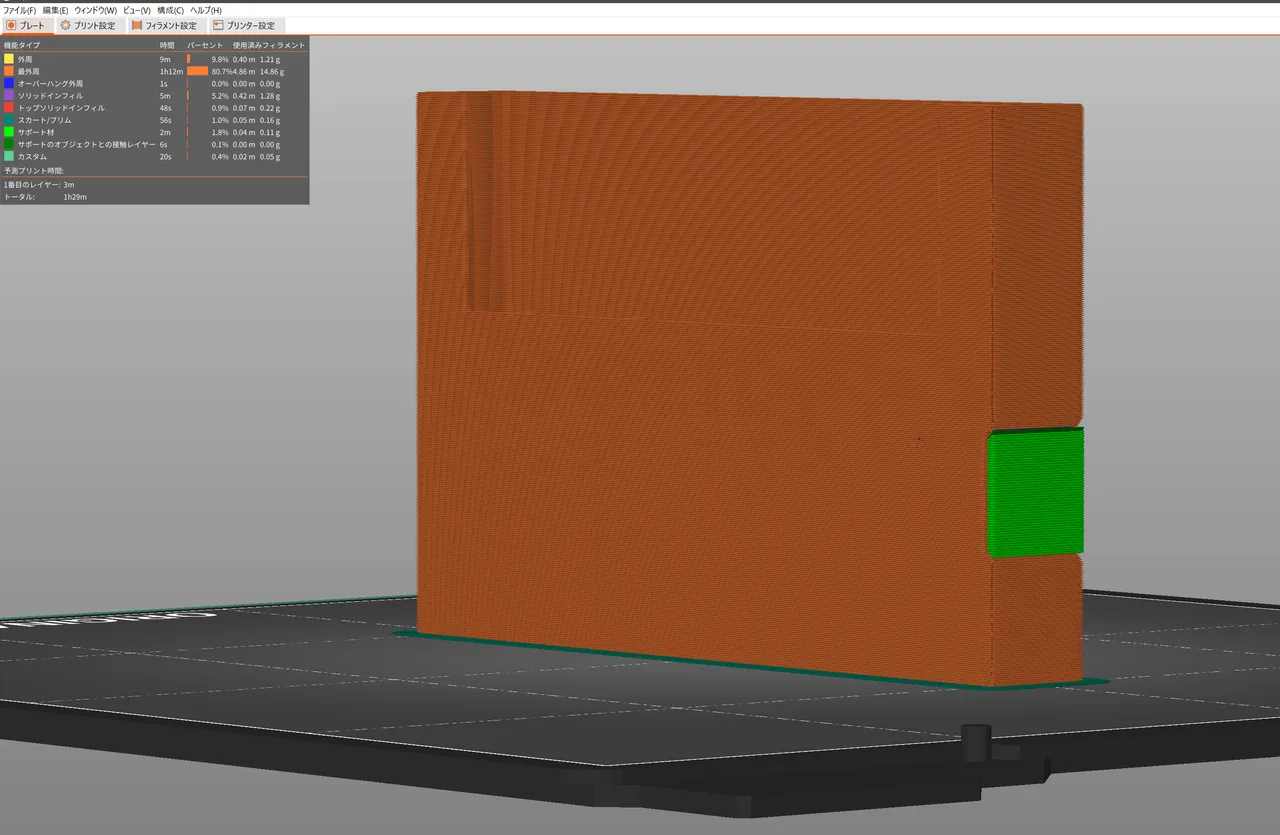1280x835 pixels.
Task: Click the blue オーバーハング外周 color square
Action: click(x=9, y=83)
